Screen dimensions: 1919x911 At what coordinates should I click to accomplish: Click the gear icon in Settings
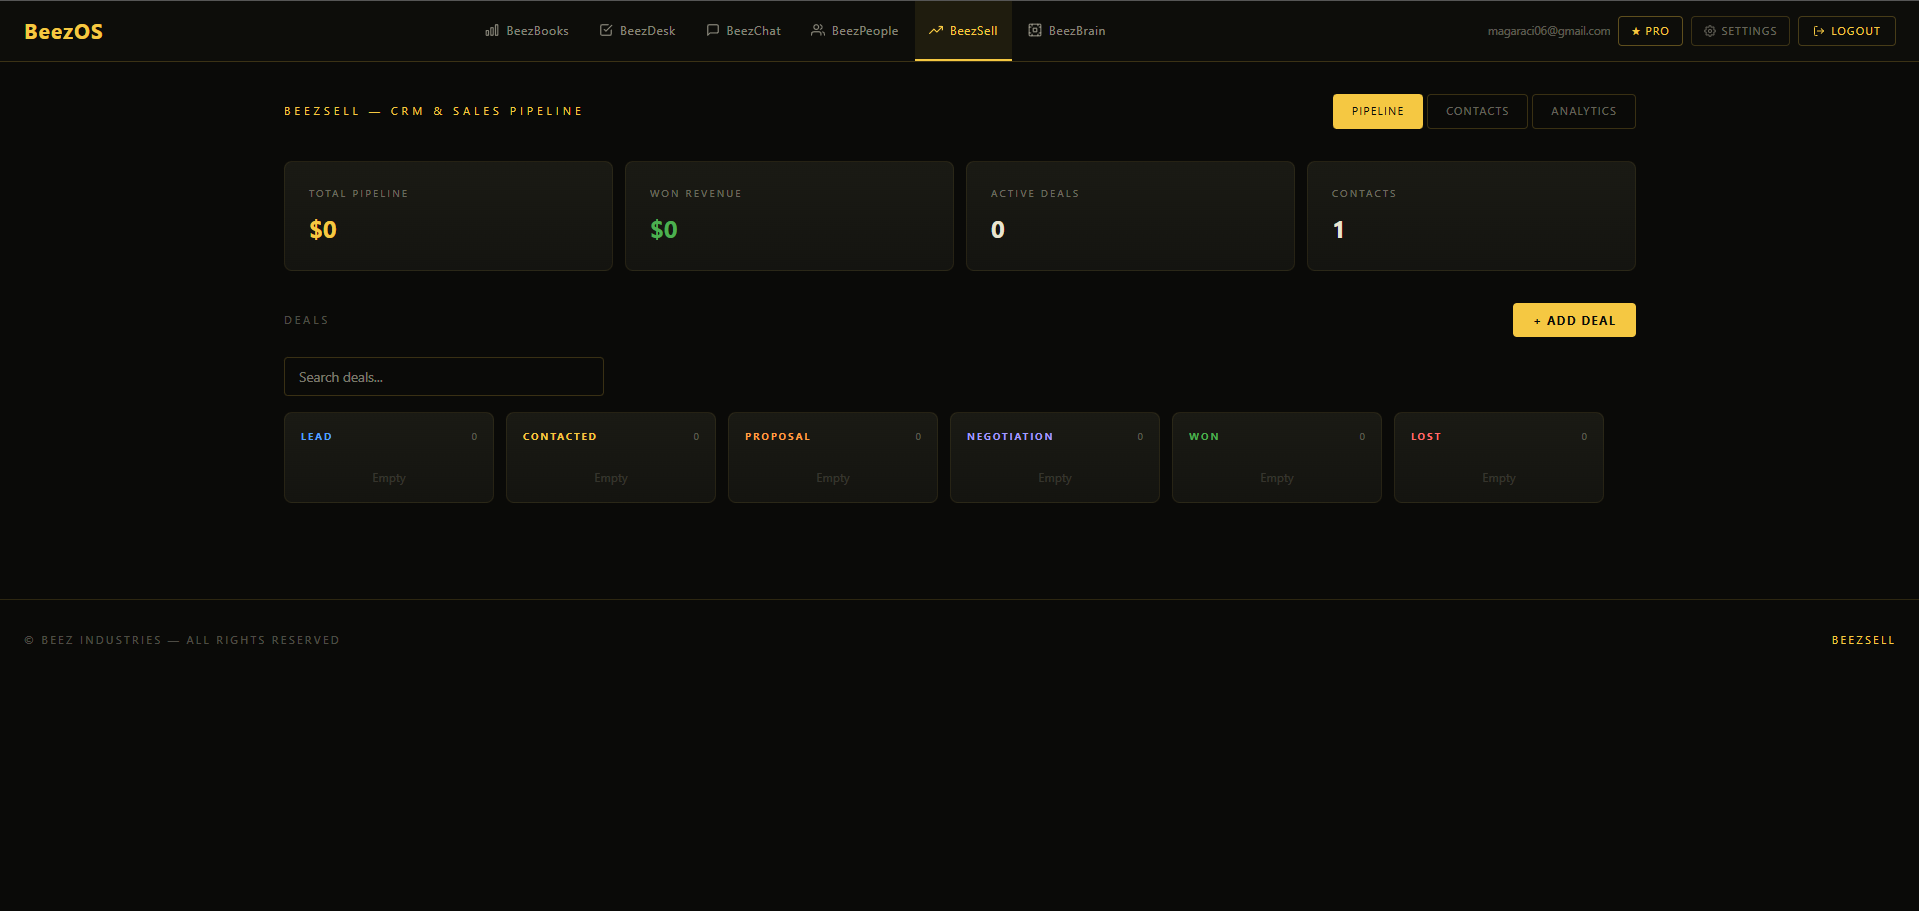pos(1710,31)
